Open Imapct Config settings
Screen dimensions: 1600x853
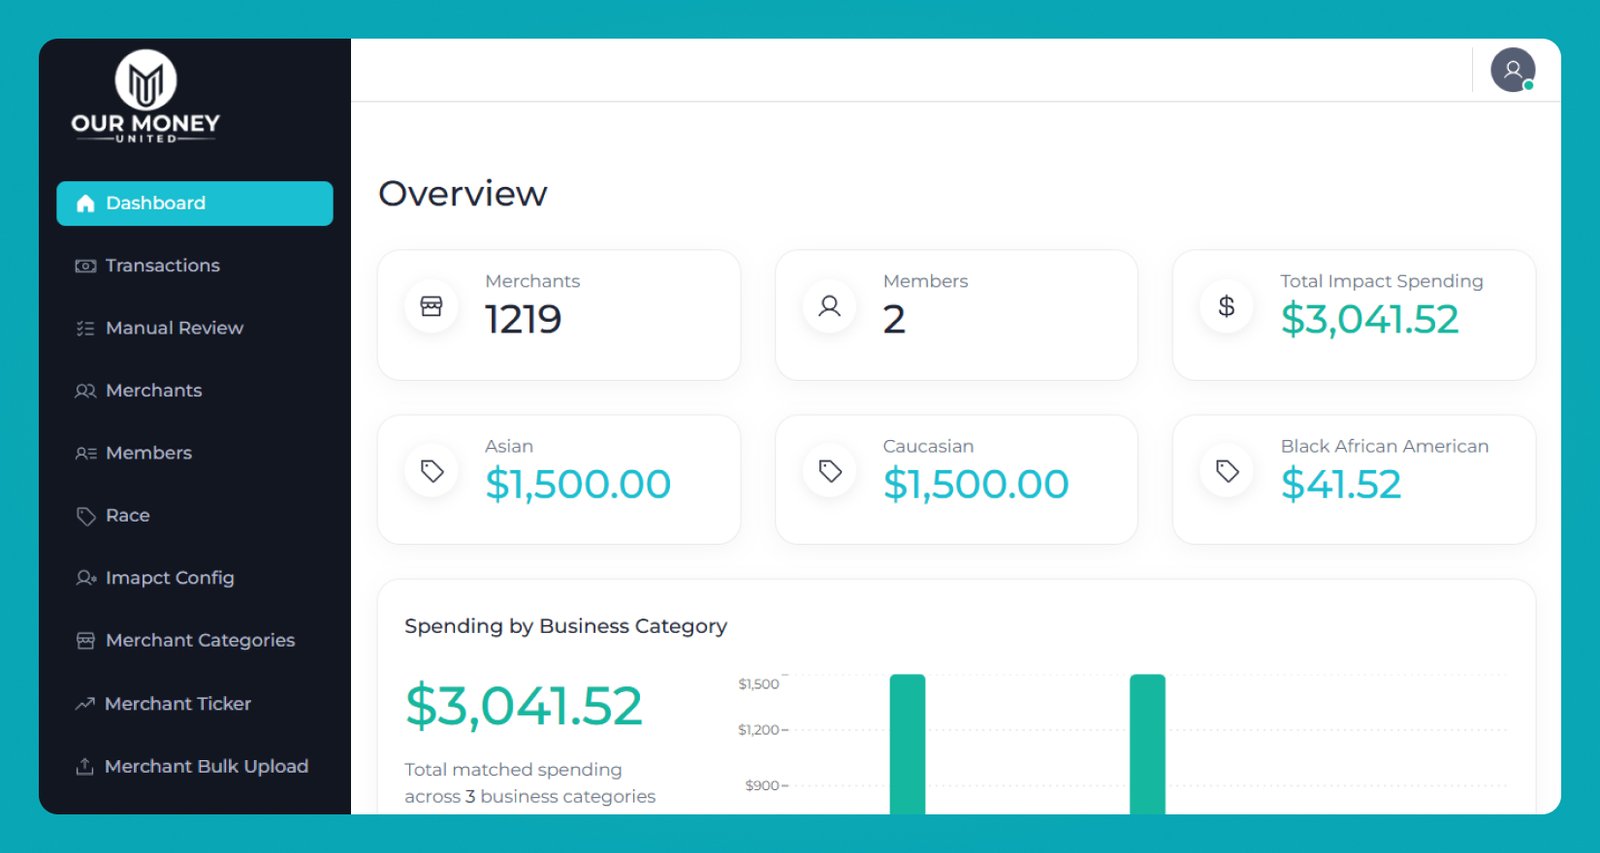[x=169, y=578]
